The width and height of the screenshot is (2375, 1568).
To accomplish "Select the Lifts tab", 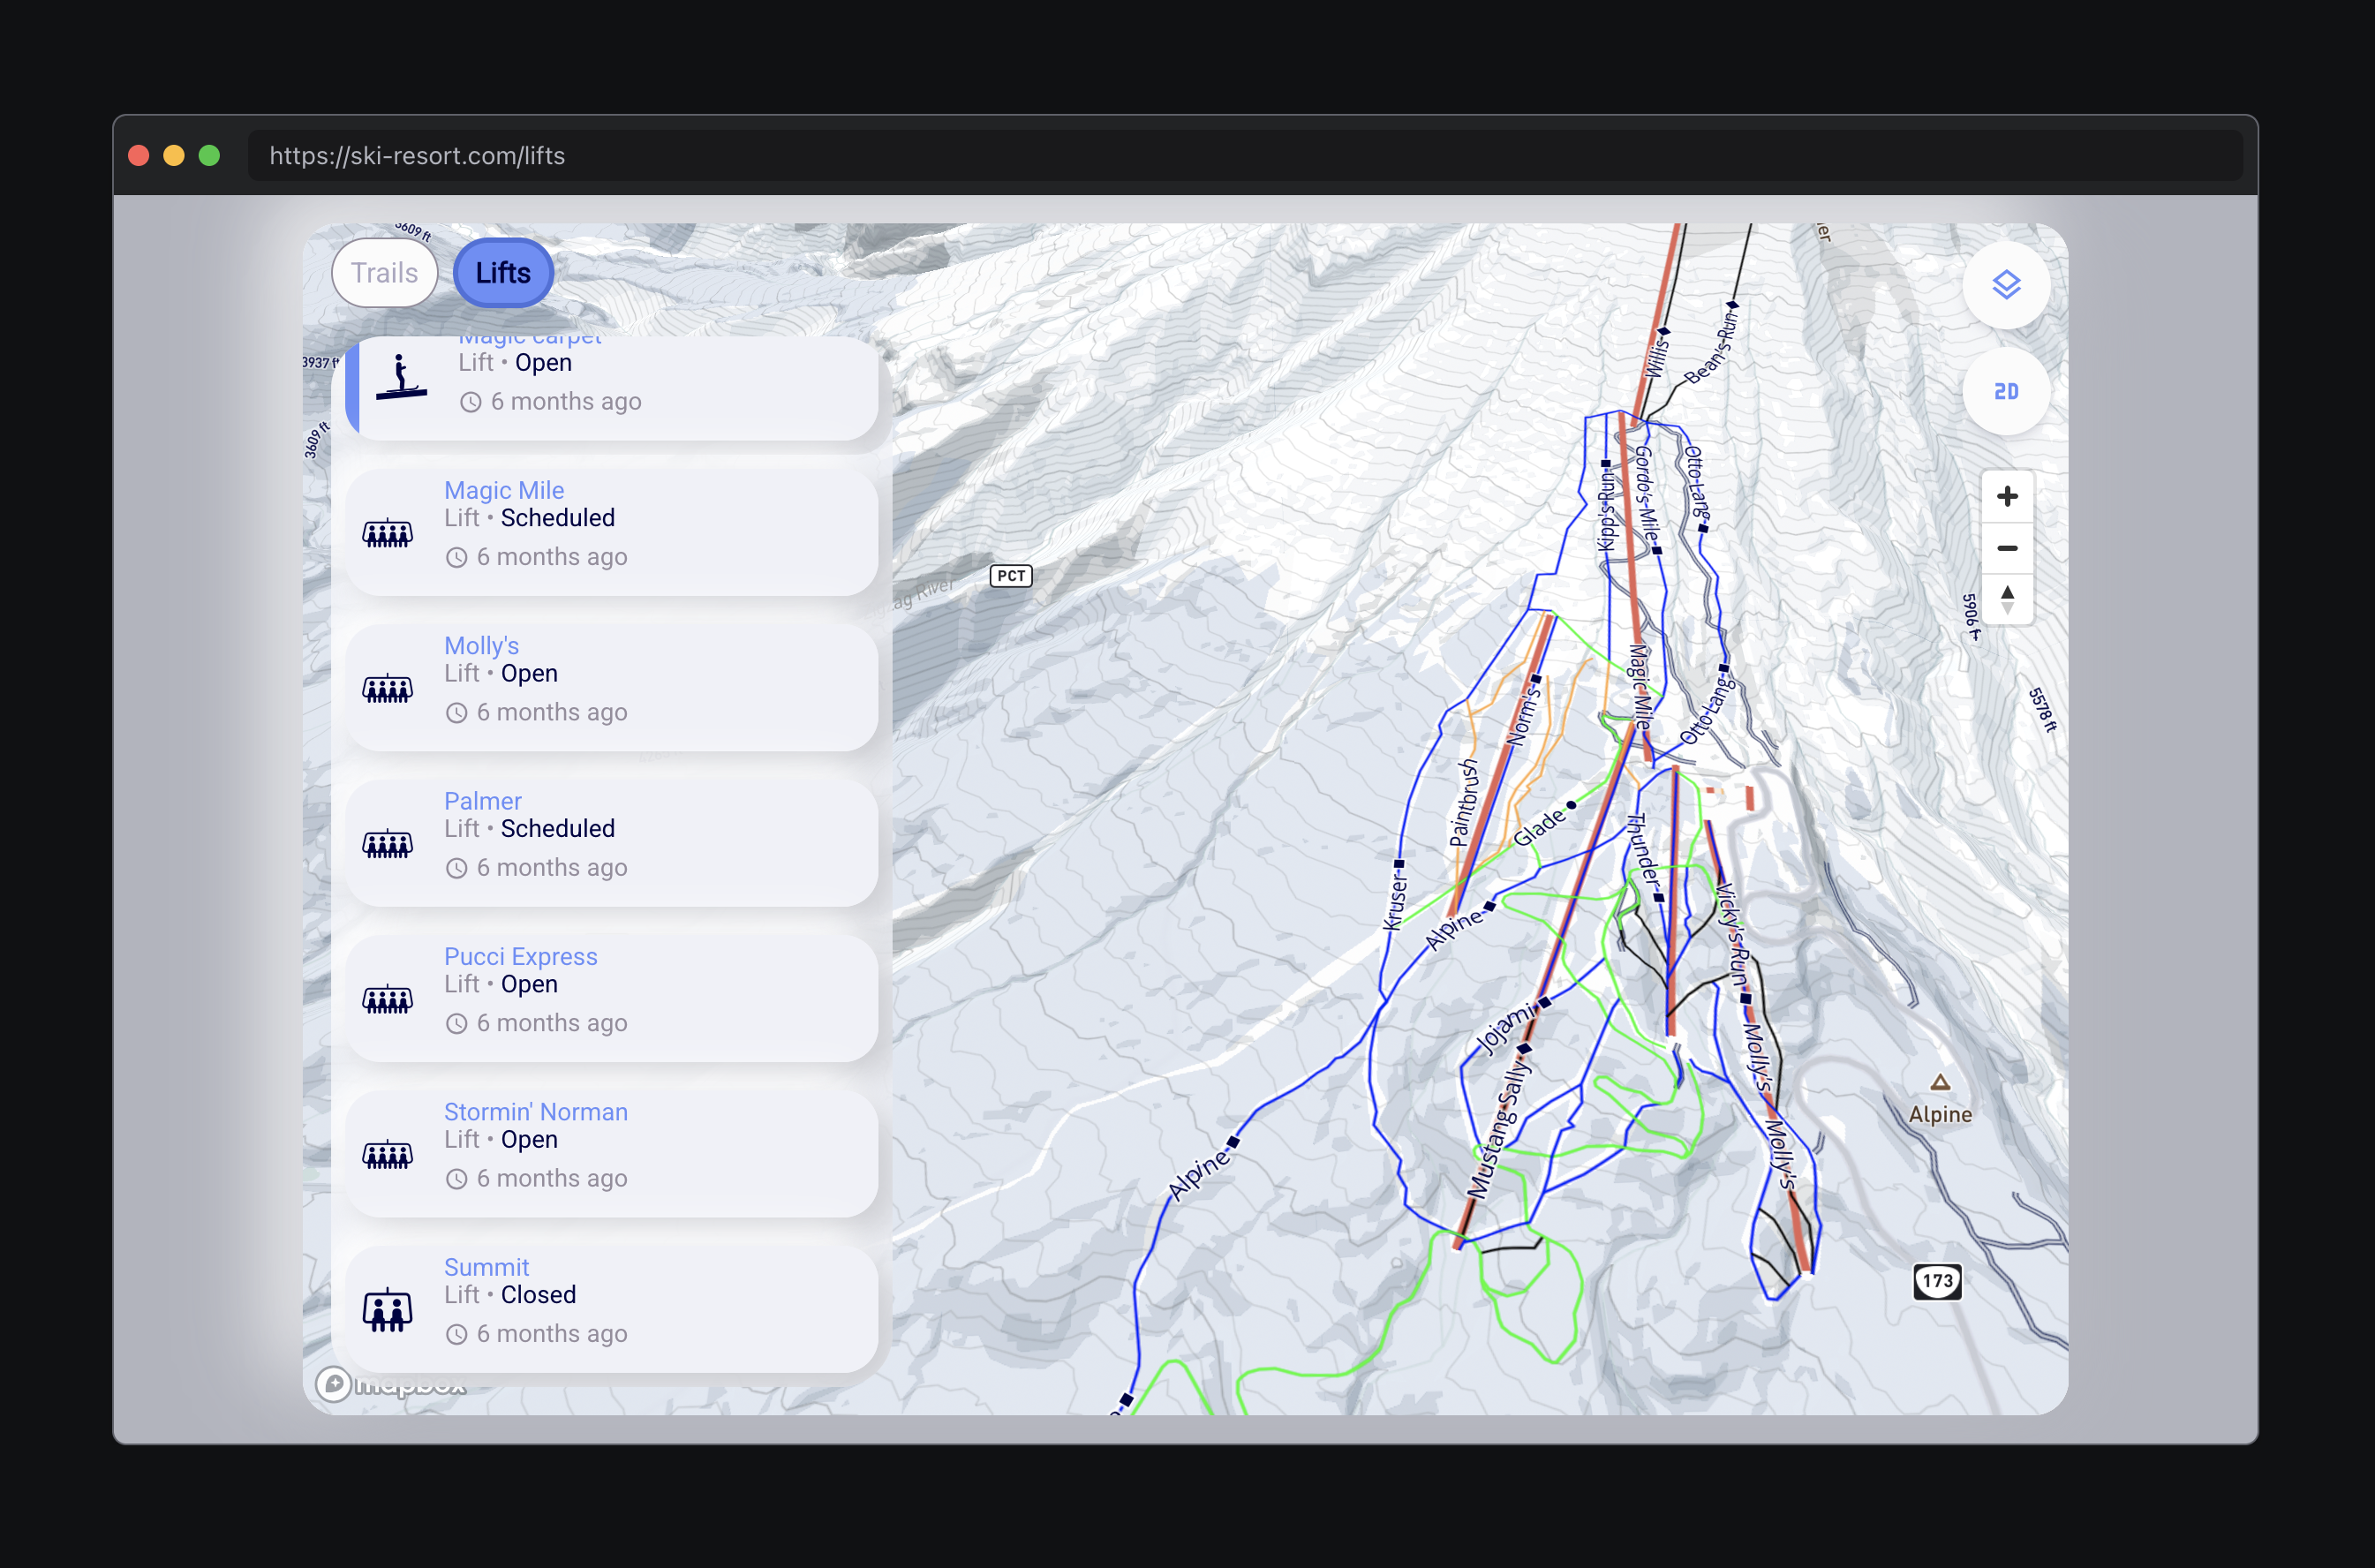I will pos(503,273).
